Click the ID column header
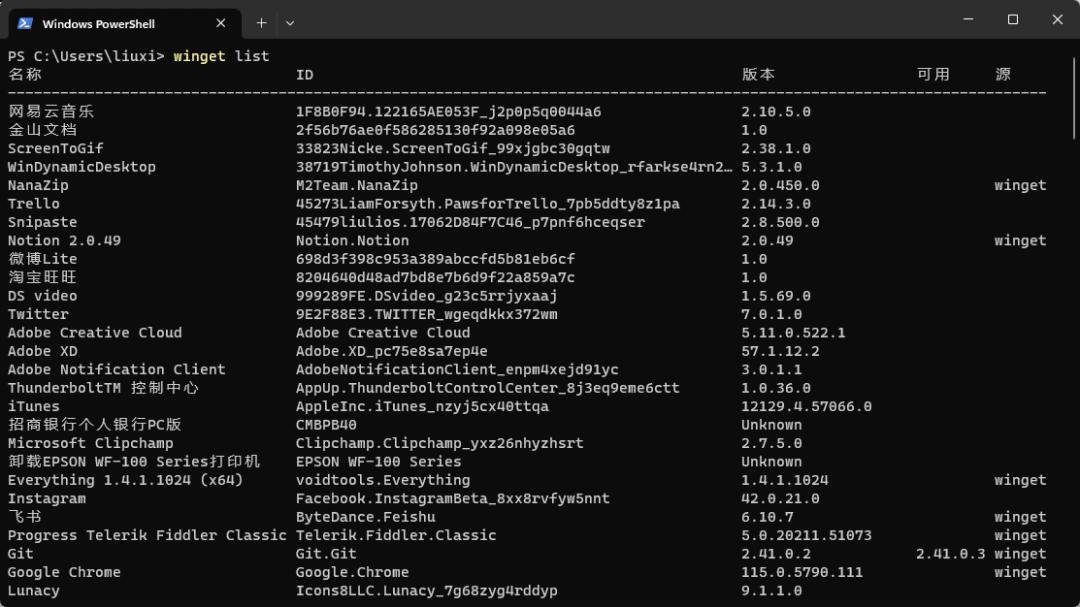This screenshot has height=607, width=1080. pyautogui.click(x=304, y=74)
